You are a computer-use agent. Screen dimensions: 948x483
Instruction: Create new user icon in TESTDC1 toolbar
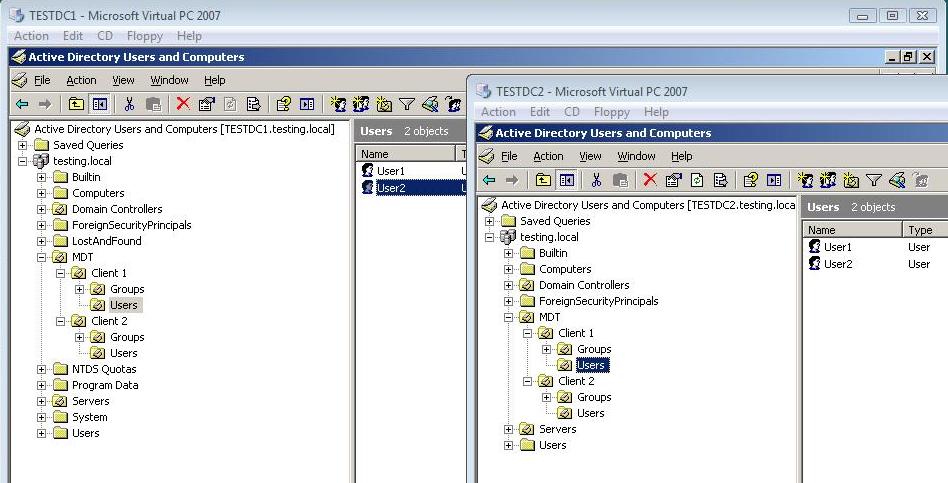338,104
